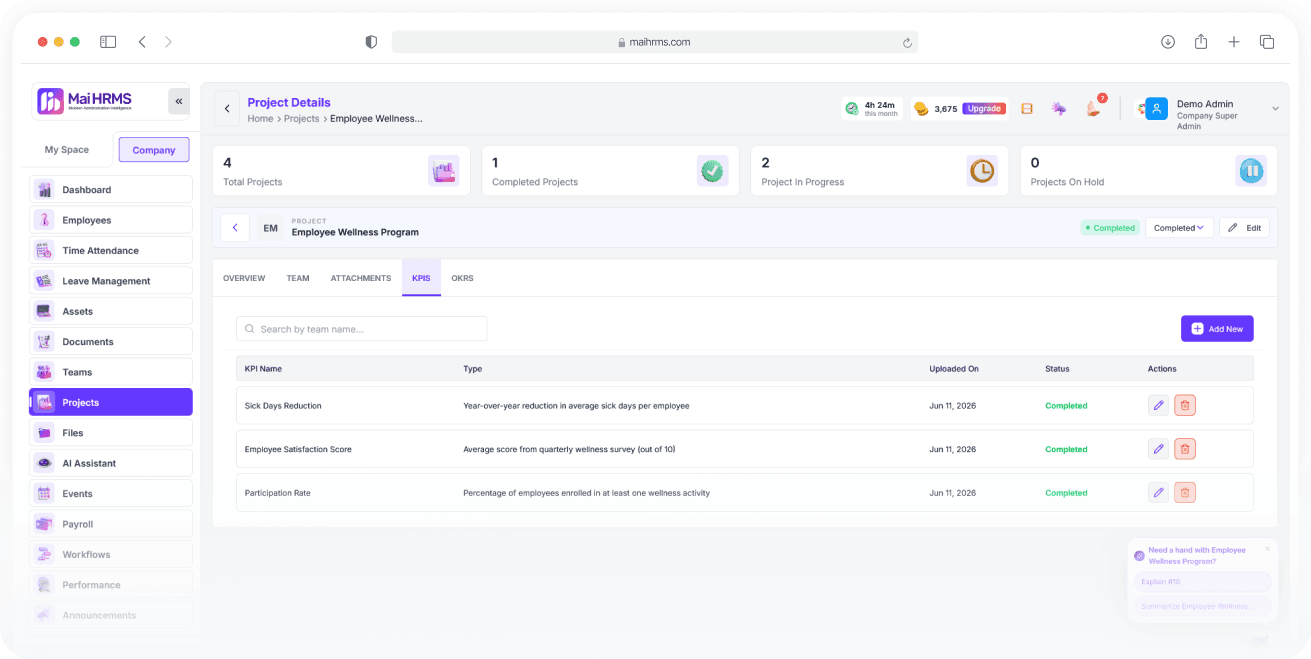
Task: Delete the Participation Rate KPI
Action: pyautogui.click(x=1185, y=492)
